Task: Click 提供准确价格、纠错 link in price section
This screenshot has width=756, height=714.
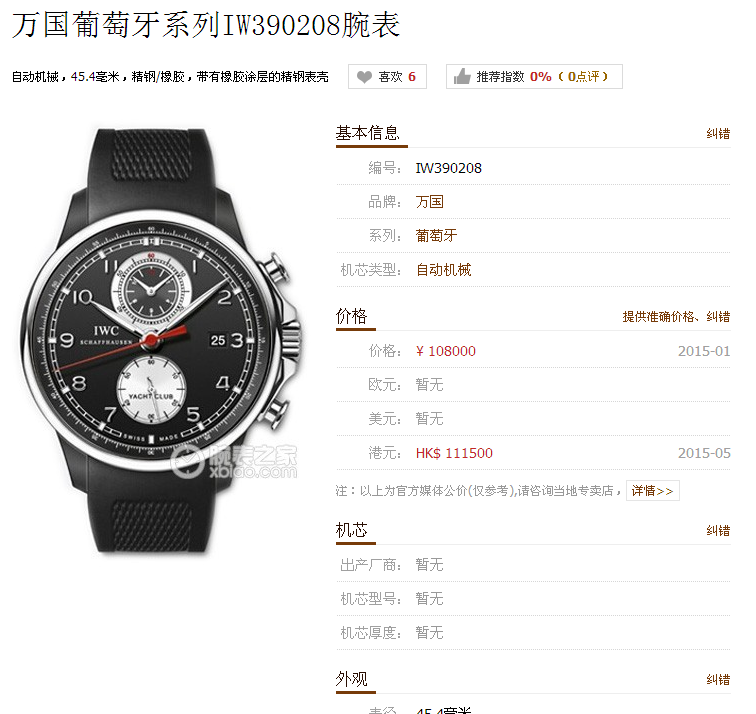Action: (676, 317)
